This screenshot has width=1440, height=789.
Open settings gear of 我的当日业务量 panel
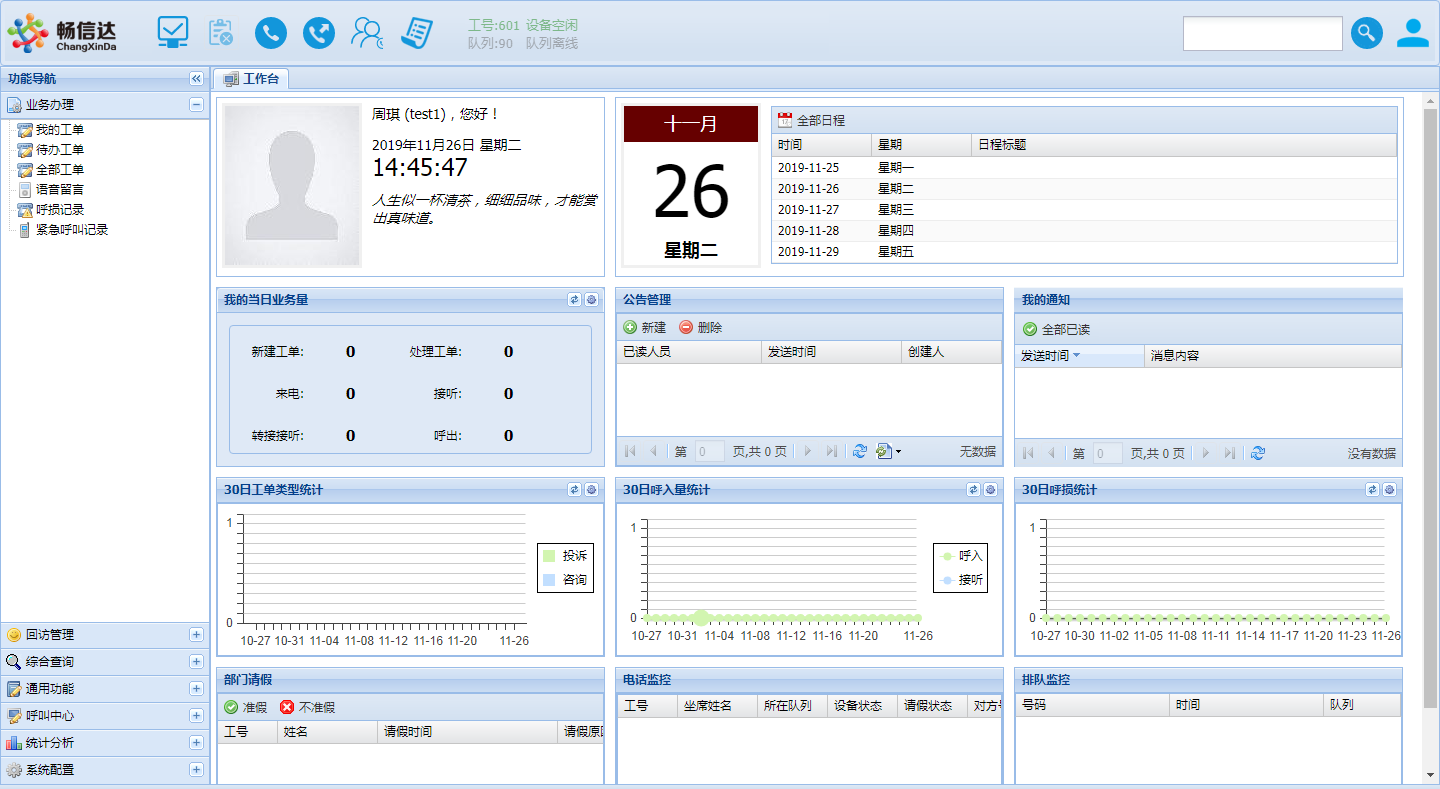(x=591, y=300)
